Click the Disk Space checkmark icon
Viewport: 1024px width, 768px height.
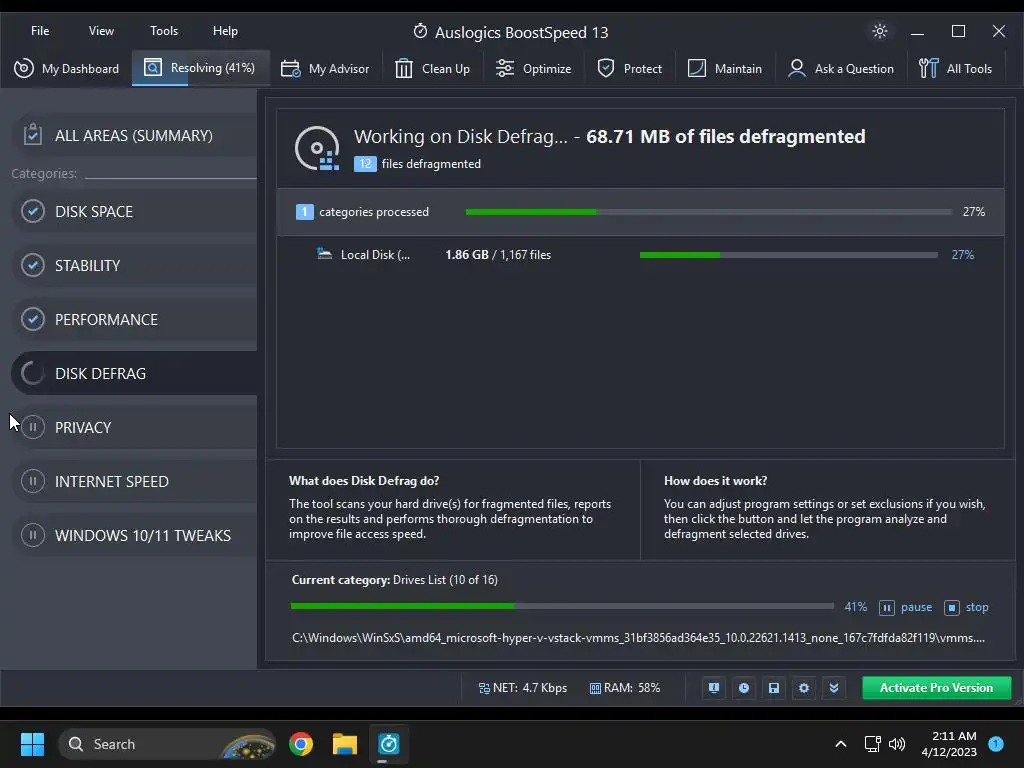tap(33, 211)
